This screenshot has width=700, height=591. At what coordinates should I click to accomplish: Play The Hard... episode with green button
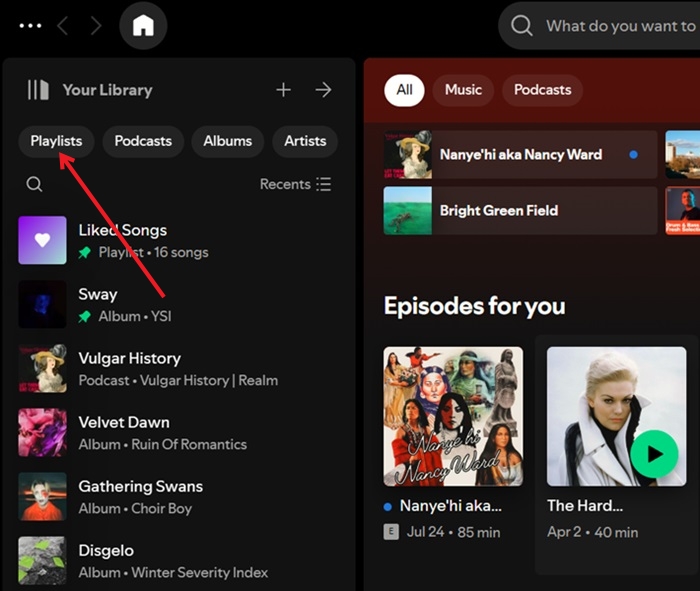[654, 454]
